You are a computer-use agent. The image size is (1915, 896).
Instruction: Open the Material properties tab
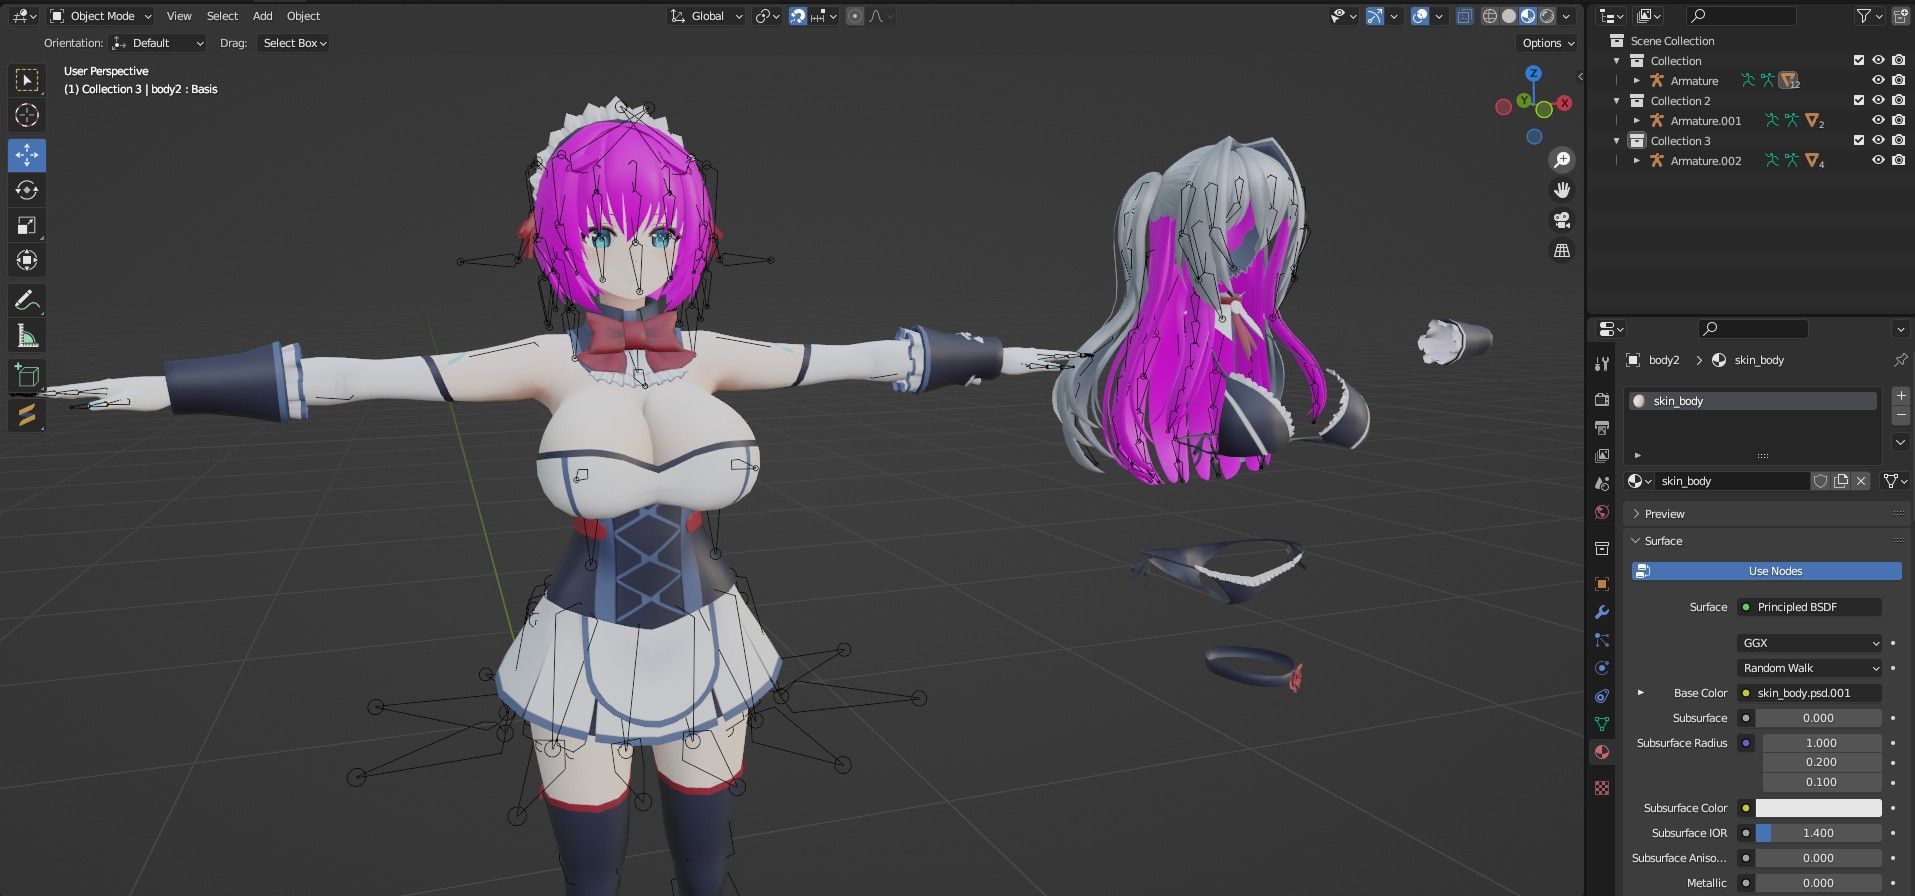(1602, 752)
